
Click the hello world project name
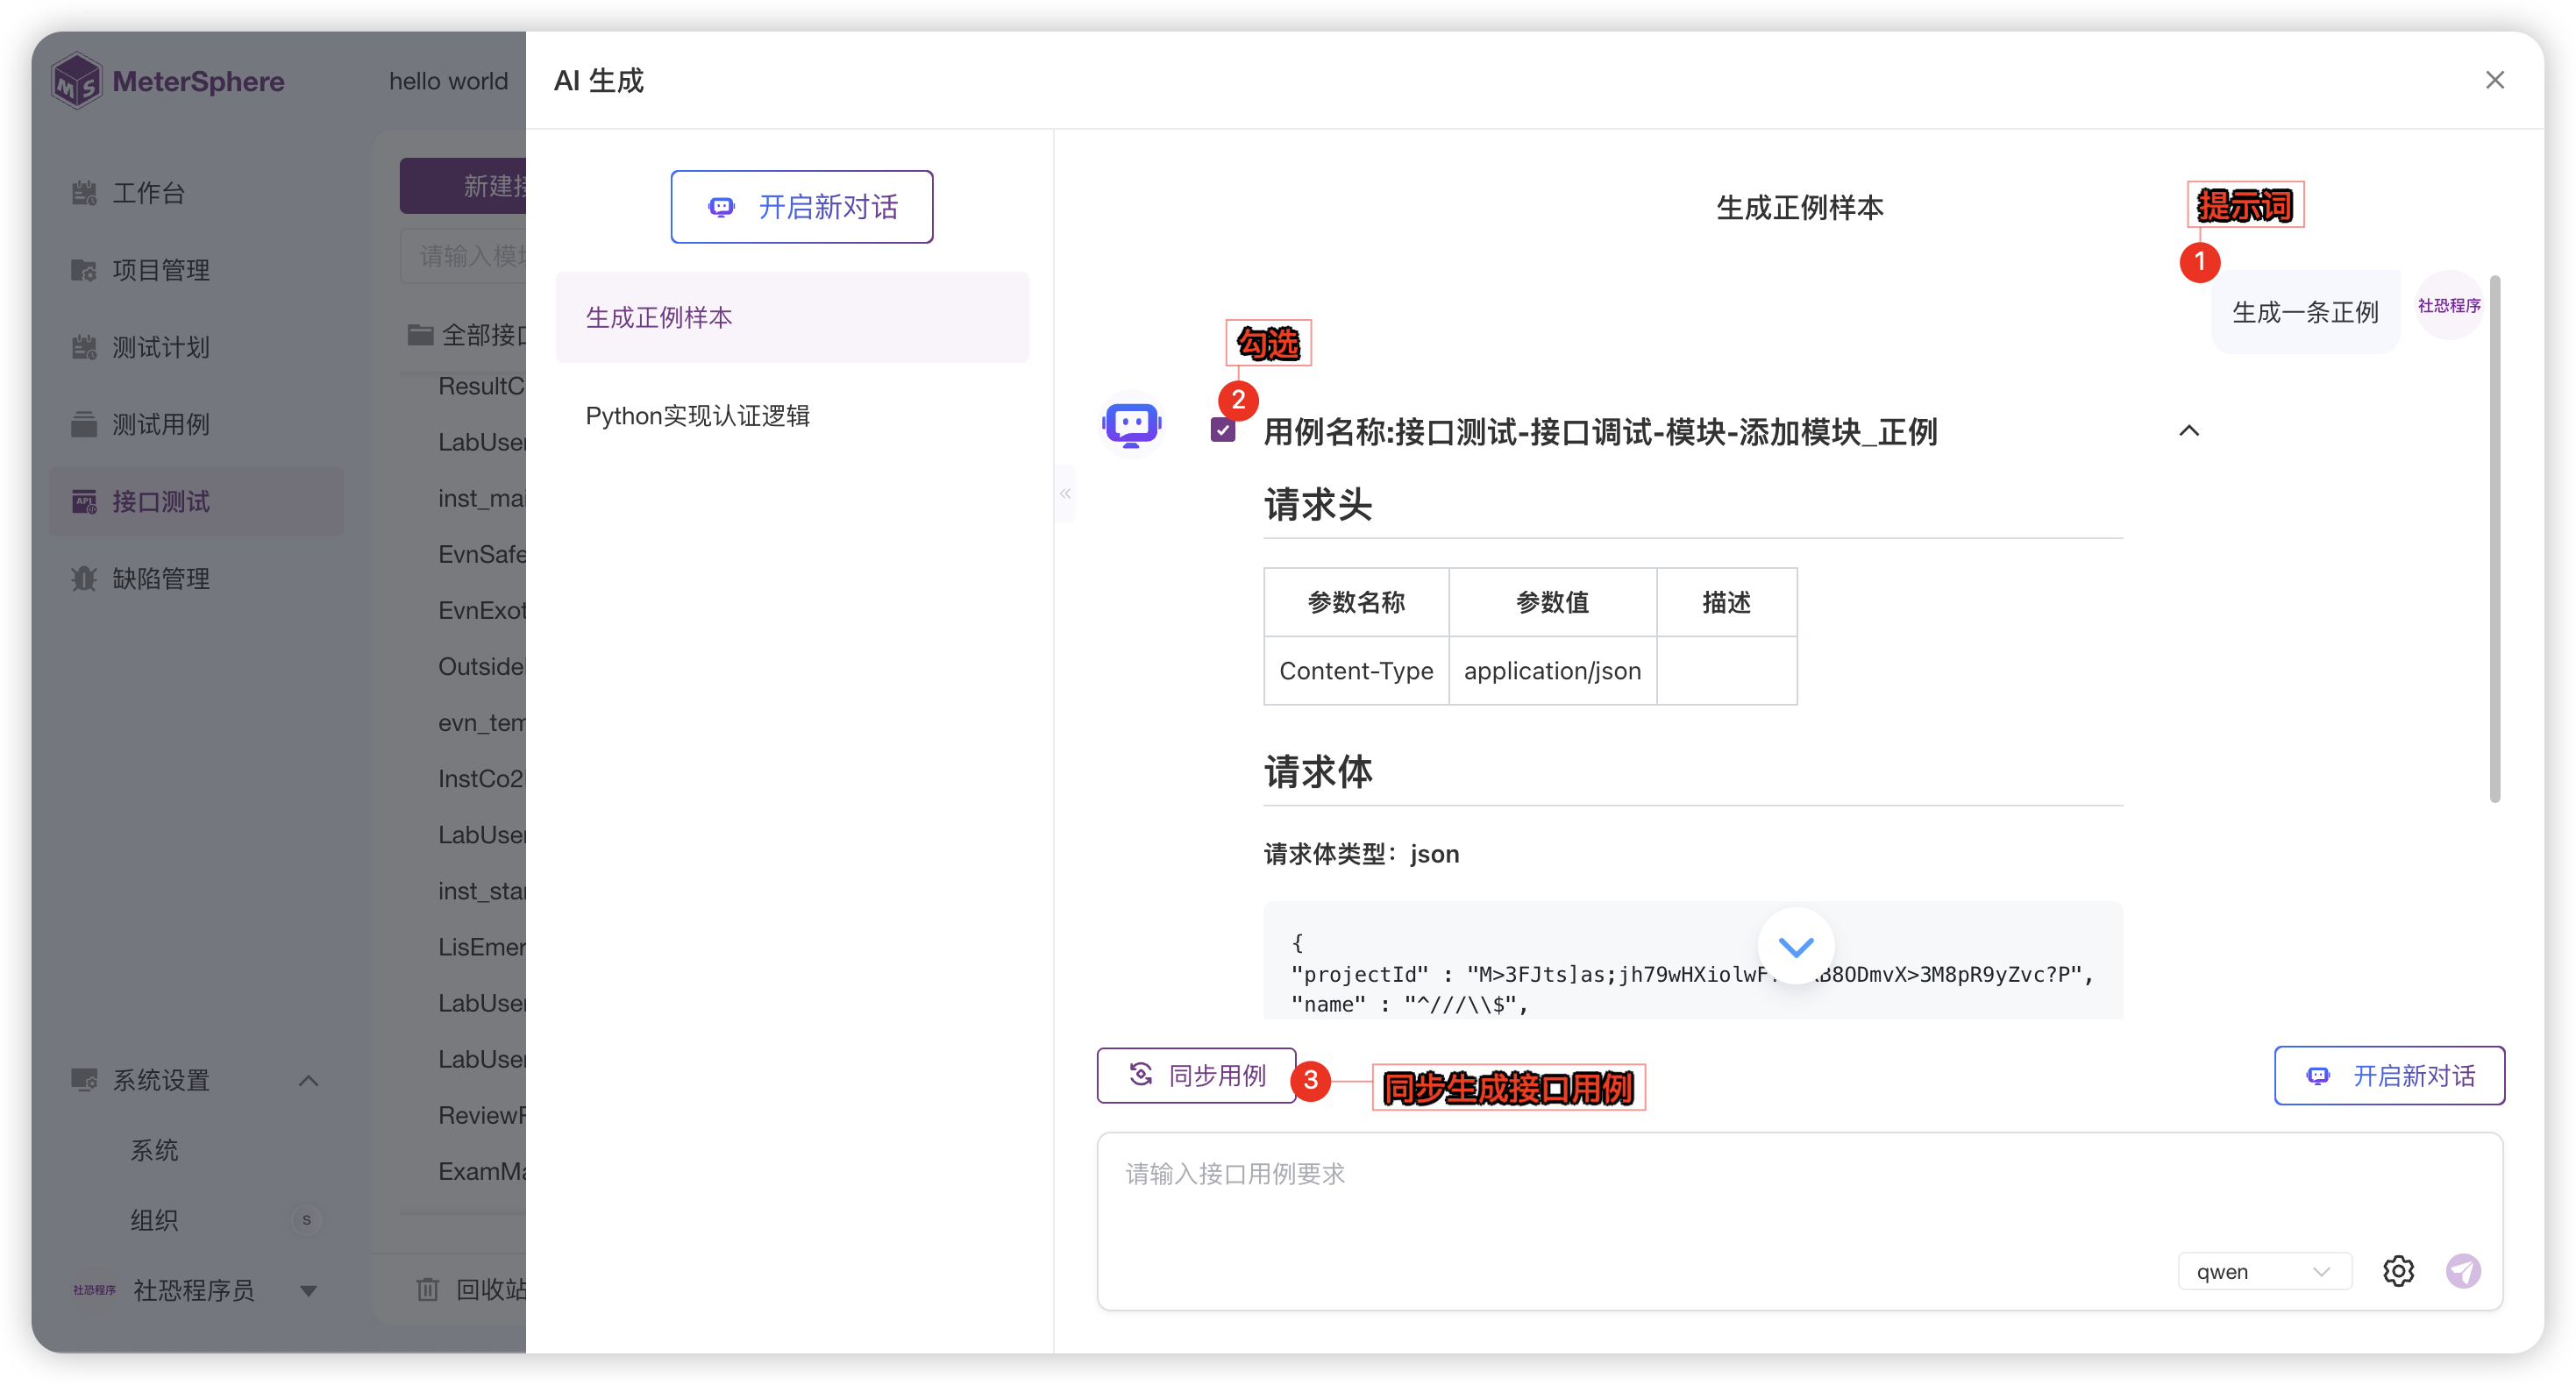(448, 81)
